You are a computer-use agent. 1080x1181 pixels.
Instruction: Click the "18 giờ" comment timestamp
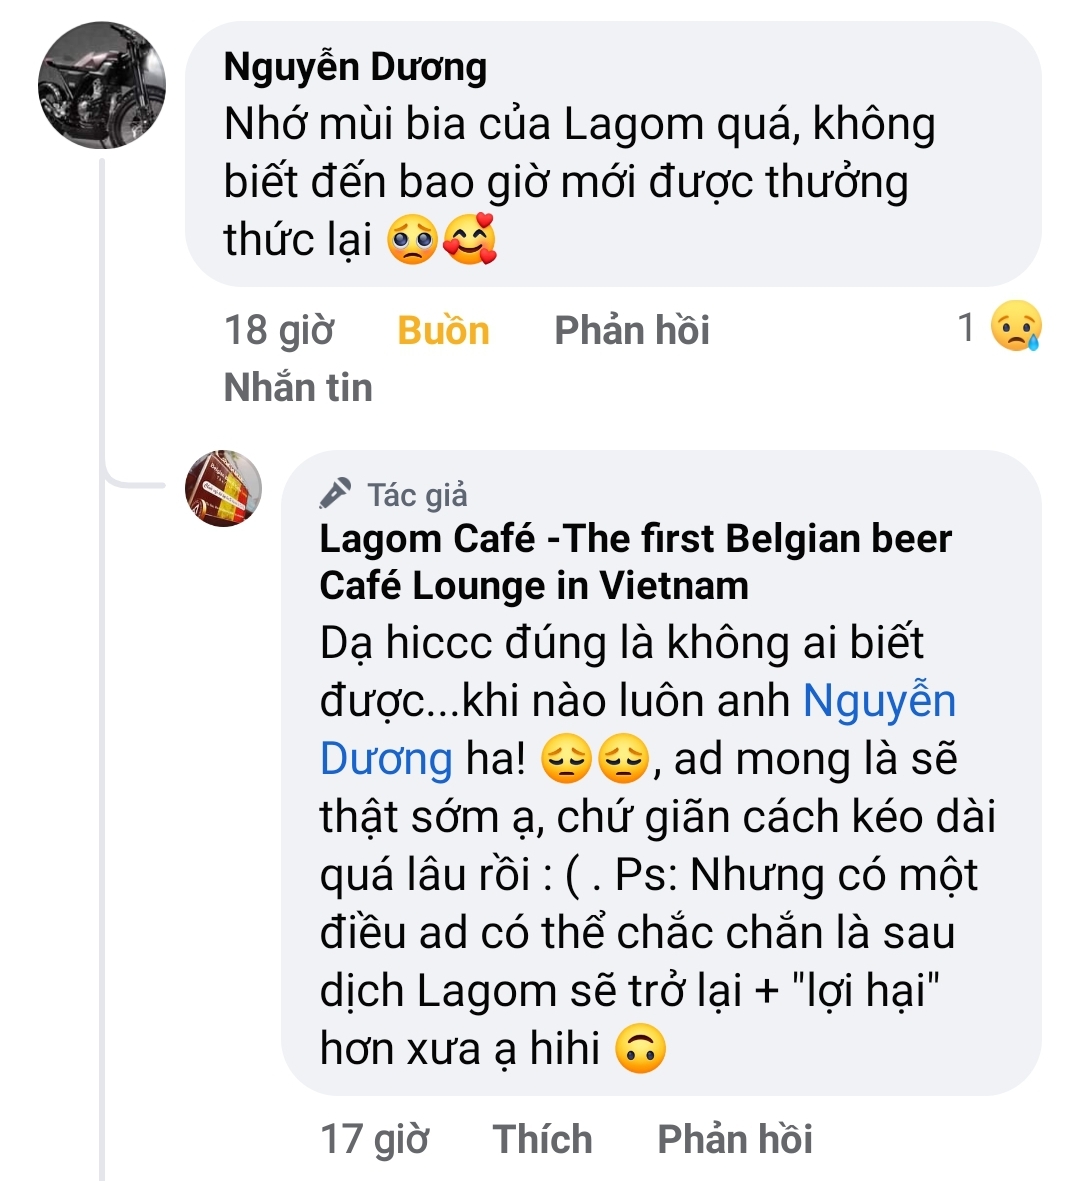coord(279,330)
